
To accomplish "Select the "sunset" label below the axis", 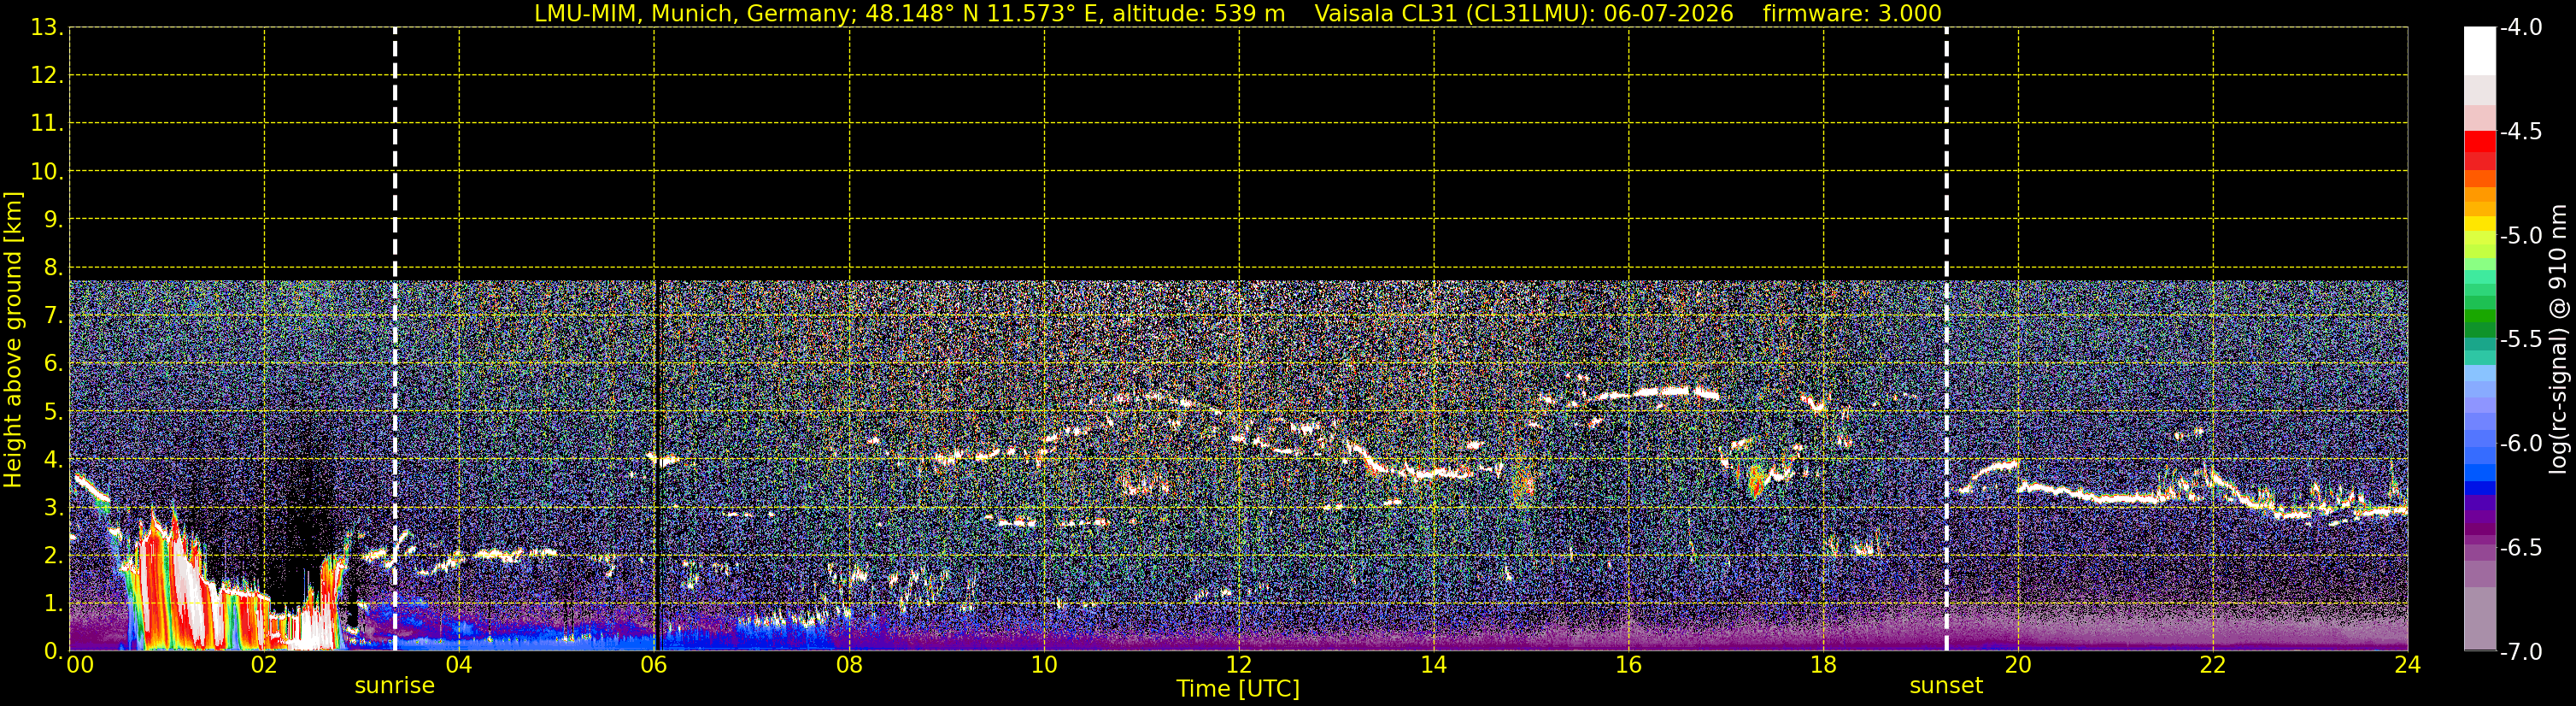I will point(1946,686).
